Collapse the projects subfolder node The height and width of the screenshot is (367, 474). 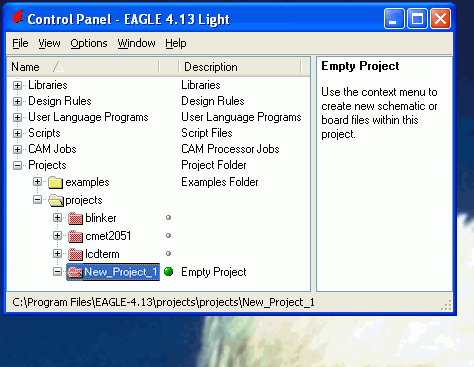(37, 200)
